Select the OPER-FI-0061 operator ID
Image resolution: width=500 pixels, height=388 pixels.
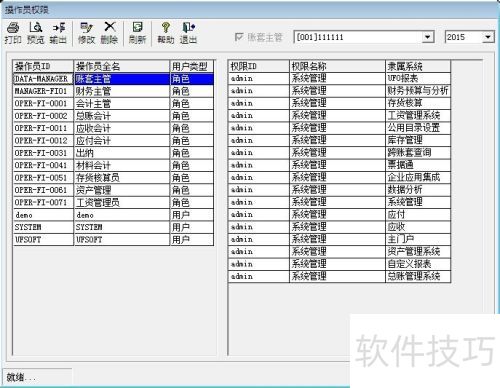[43, 190]
